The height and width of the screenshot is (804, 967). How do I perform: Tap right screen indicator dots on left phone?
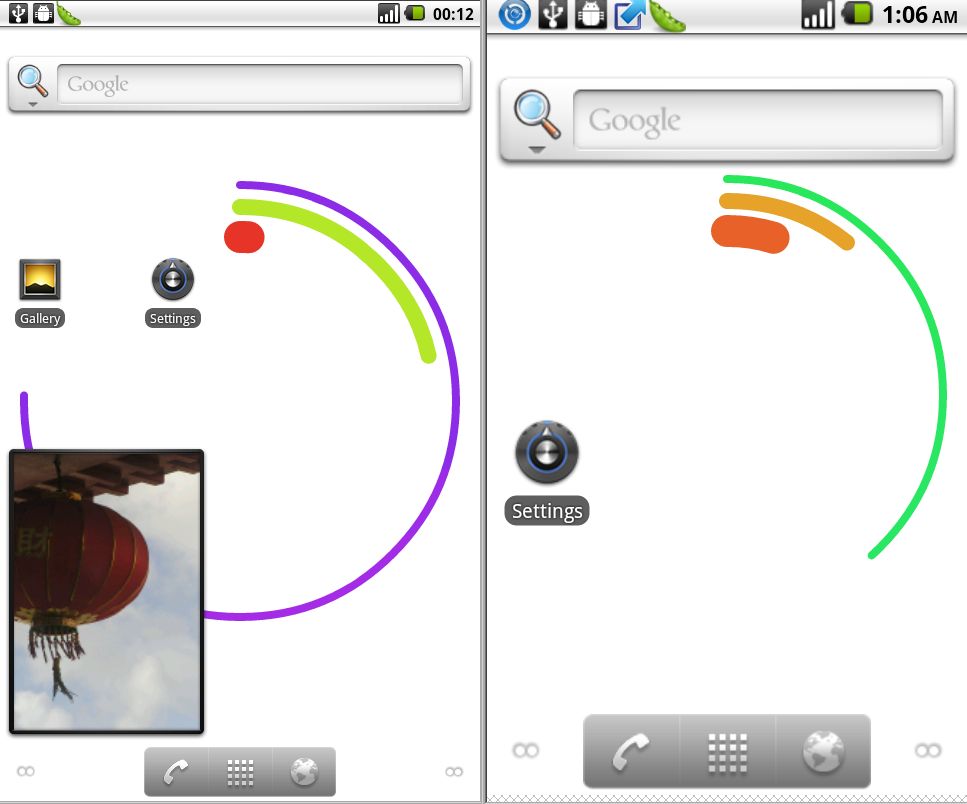454,771
